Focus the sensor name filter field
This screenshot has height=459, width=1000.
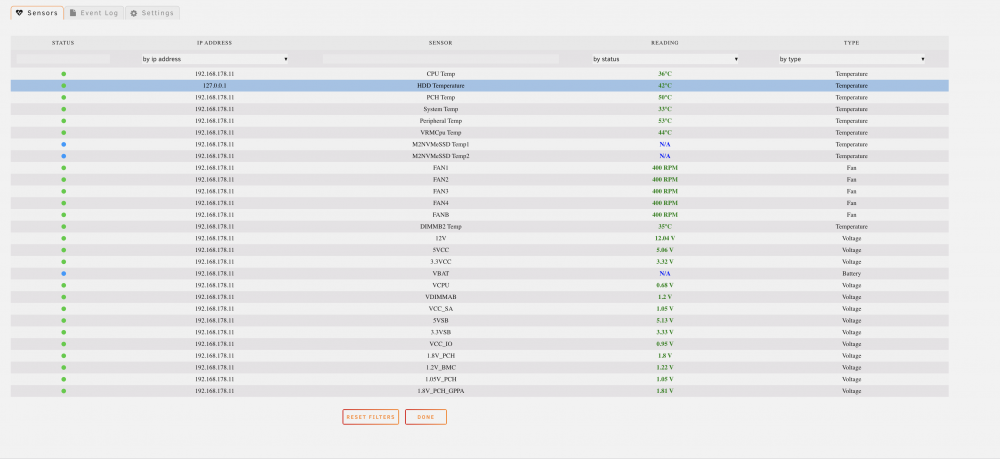(x=440, y=59)
